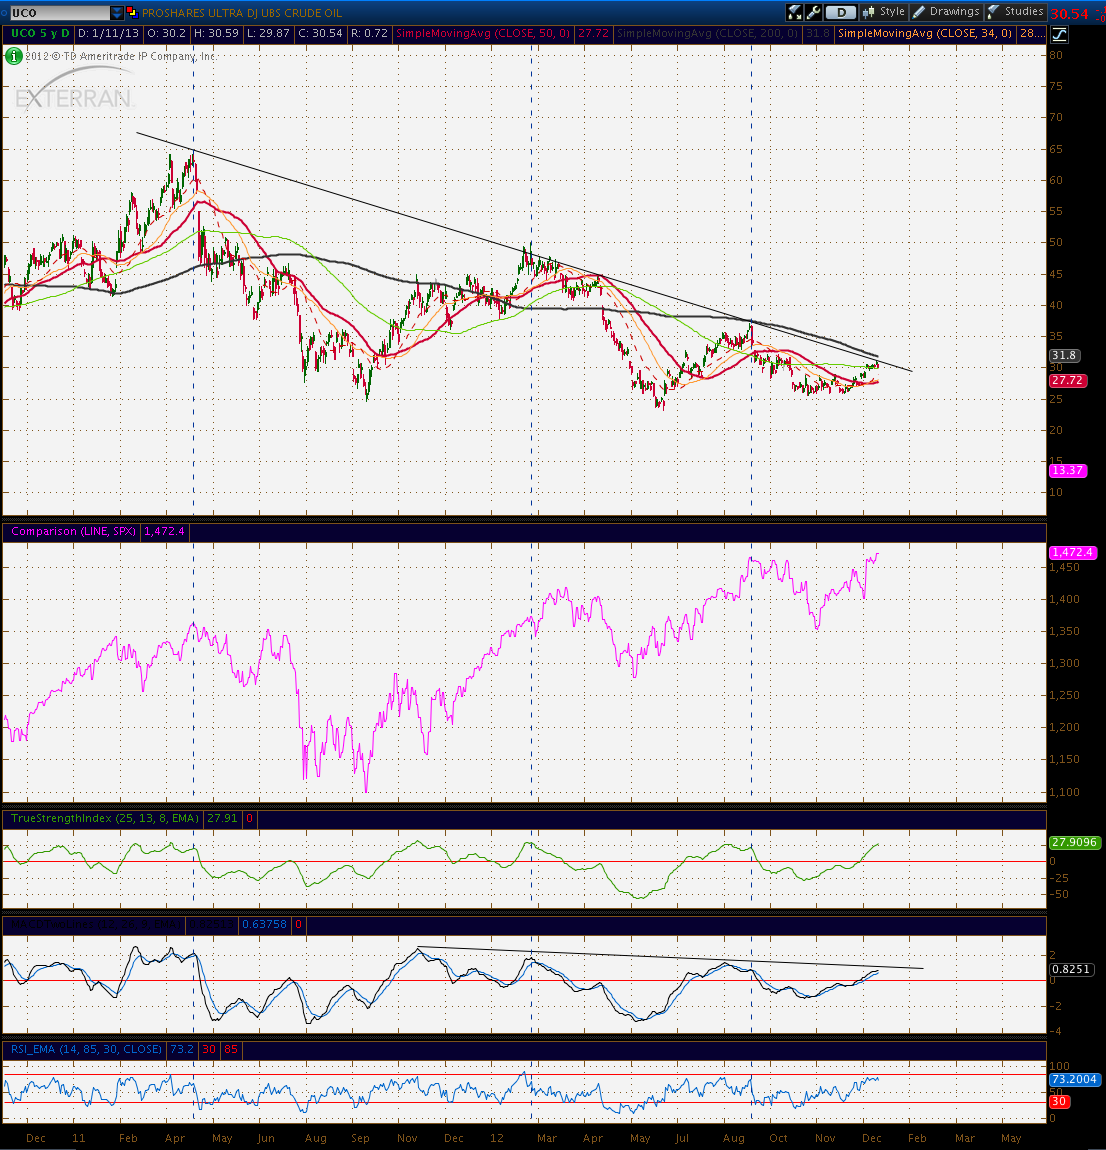Click the blue 73.2004 RSI axis bubble
Image resolution: width=1106 pixels, height=1150 pixels.
(1074, 1079)
